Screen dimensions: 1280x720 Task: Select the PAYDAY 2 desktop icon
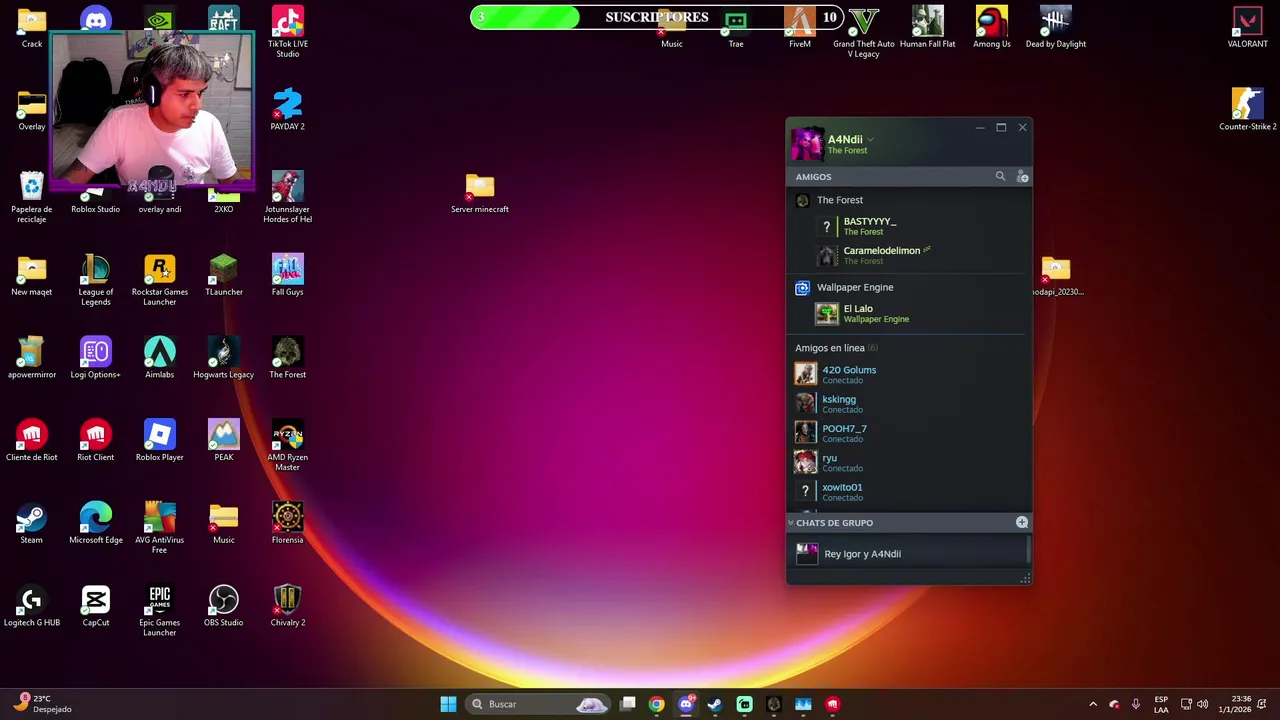coord(287,109)
